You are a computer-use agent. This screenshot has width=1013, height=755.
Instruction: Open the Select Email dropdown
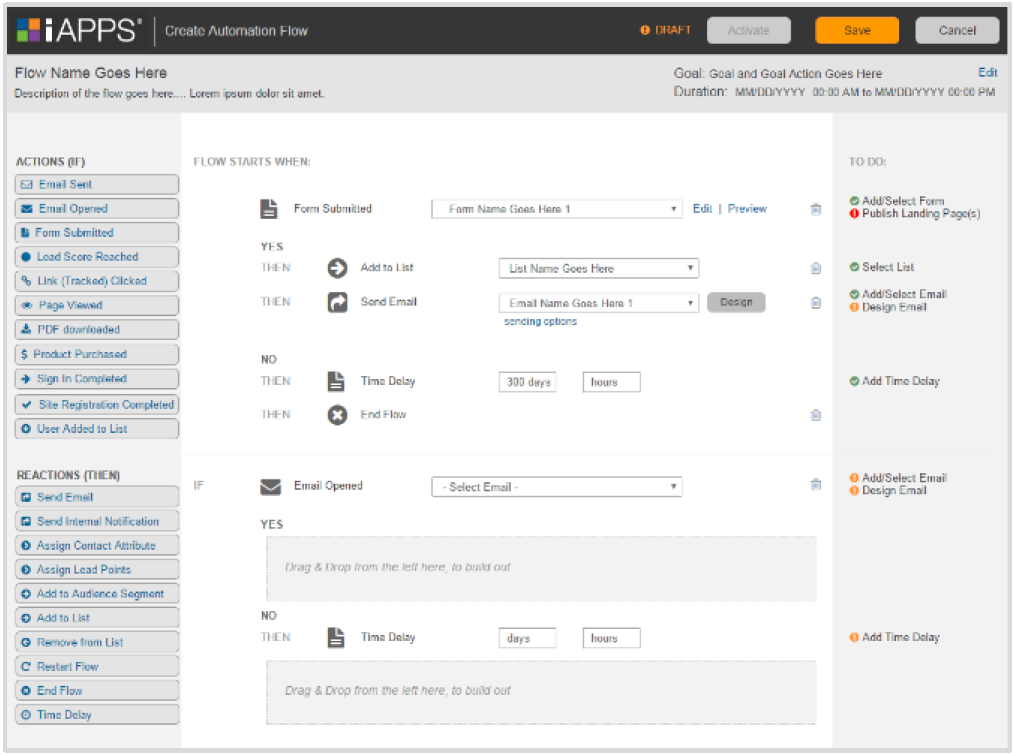(556, 487)
